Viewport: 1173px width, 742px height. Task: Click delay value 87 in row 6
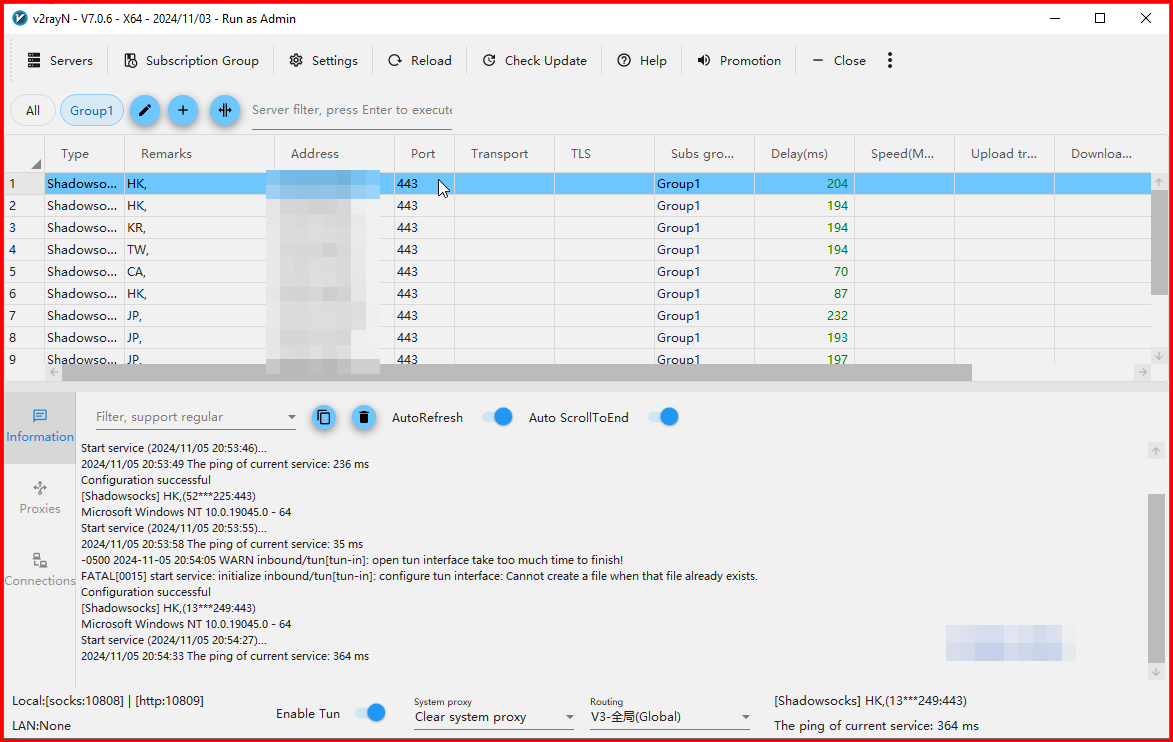click(x=841, y=293)
